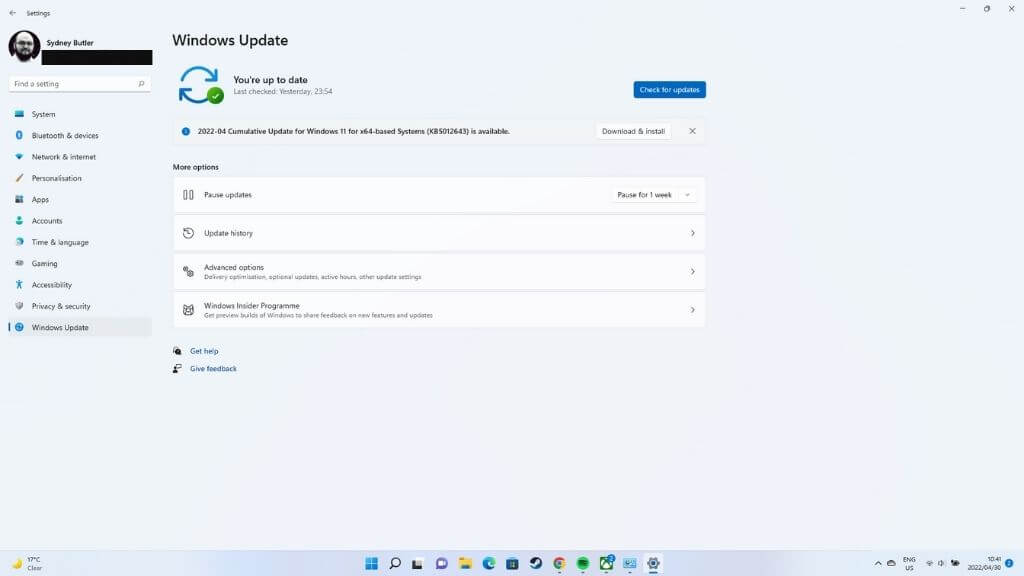Open Accounts settings
Screen dimensions: 1024x576
[80, 221]
